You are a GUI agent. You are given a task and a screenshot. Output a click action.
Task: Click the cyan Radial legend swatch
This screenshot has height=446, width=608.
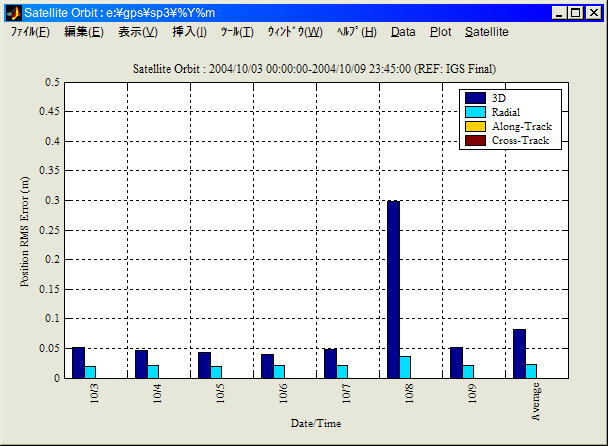pos(476,112)
